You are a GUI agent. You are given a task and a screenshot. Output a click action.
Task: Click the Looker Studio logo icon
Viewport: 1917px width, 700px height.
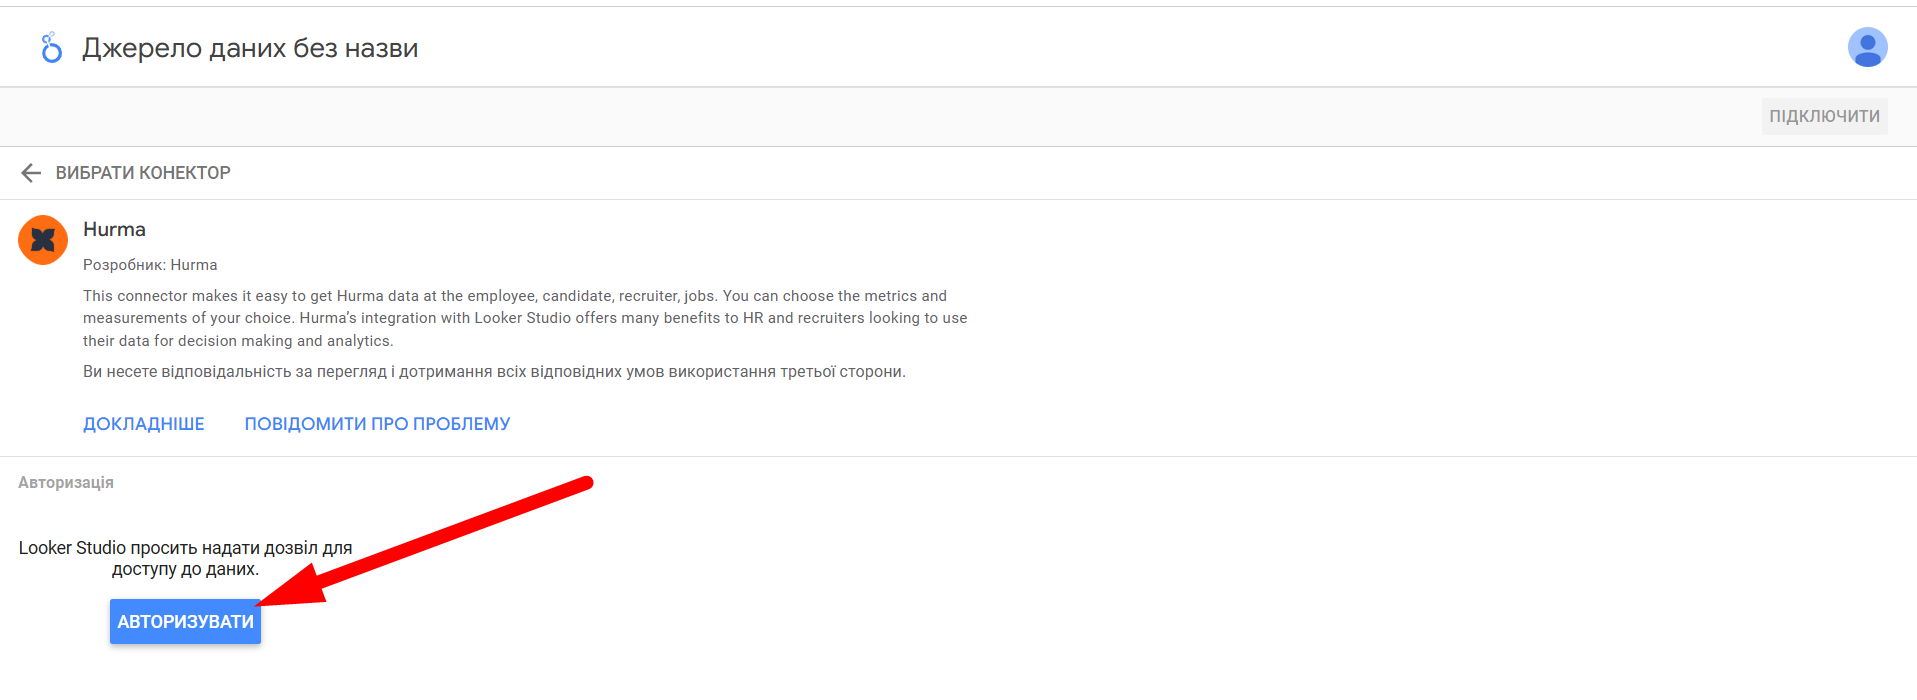tap(51, 47)
